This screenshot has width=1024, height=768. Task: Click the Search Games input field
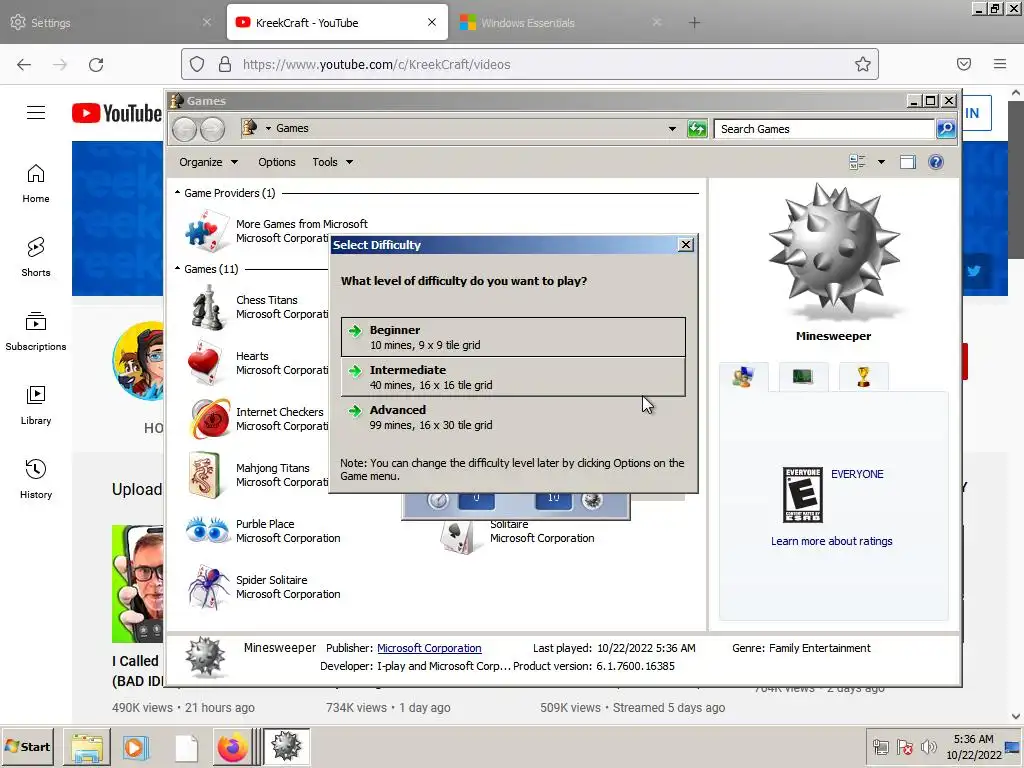(x=824, y=129)
